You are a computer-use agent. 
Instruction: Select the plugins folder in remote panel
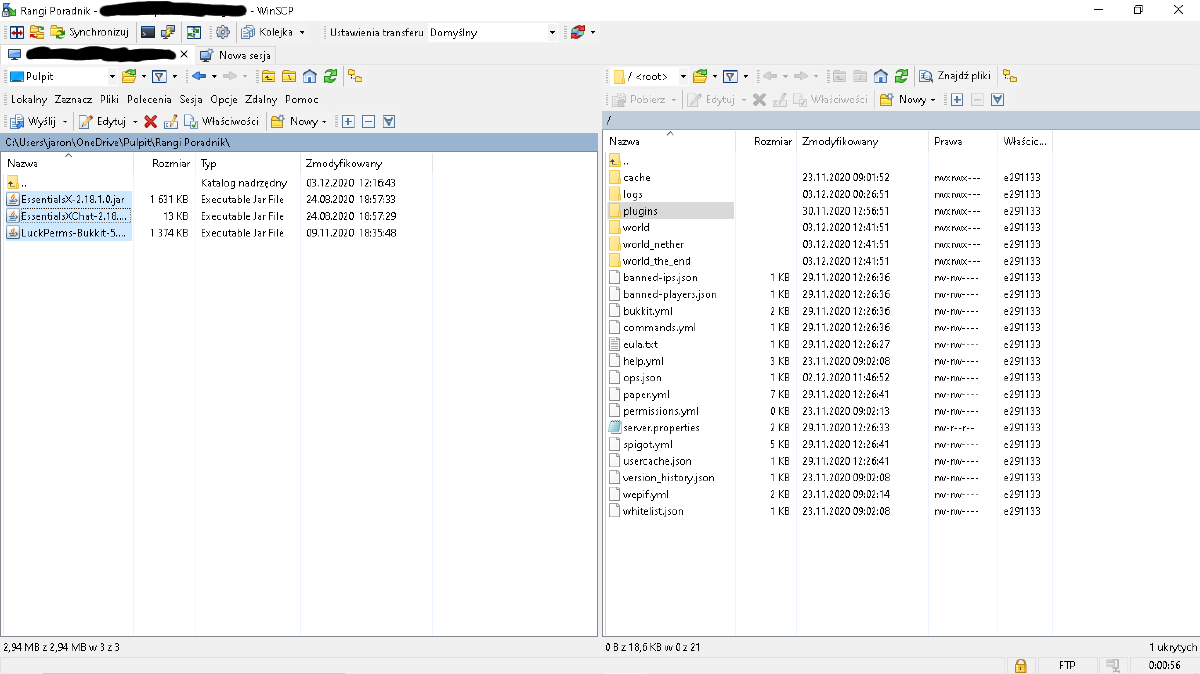point(640,211)
